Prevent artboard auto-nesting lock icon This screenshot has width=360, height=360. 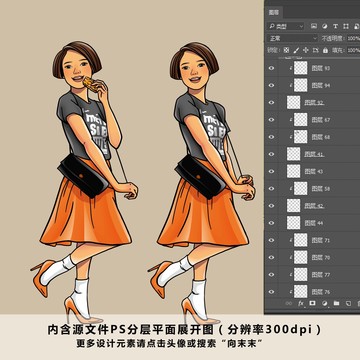click(315, 50)
